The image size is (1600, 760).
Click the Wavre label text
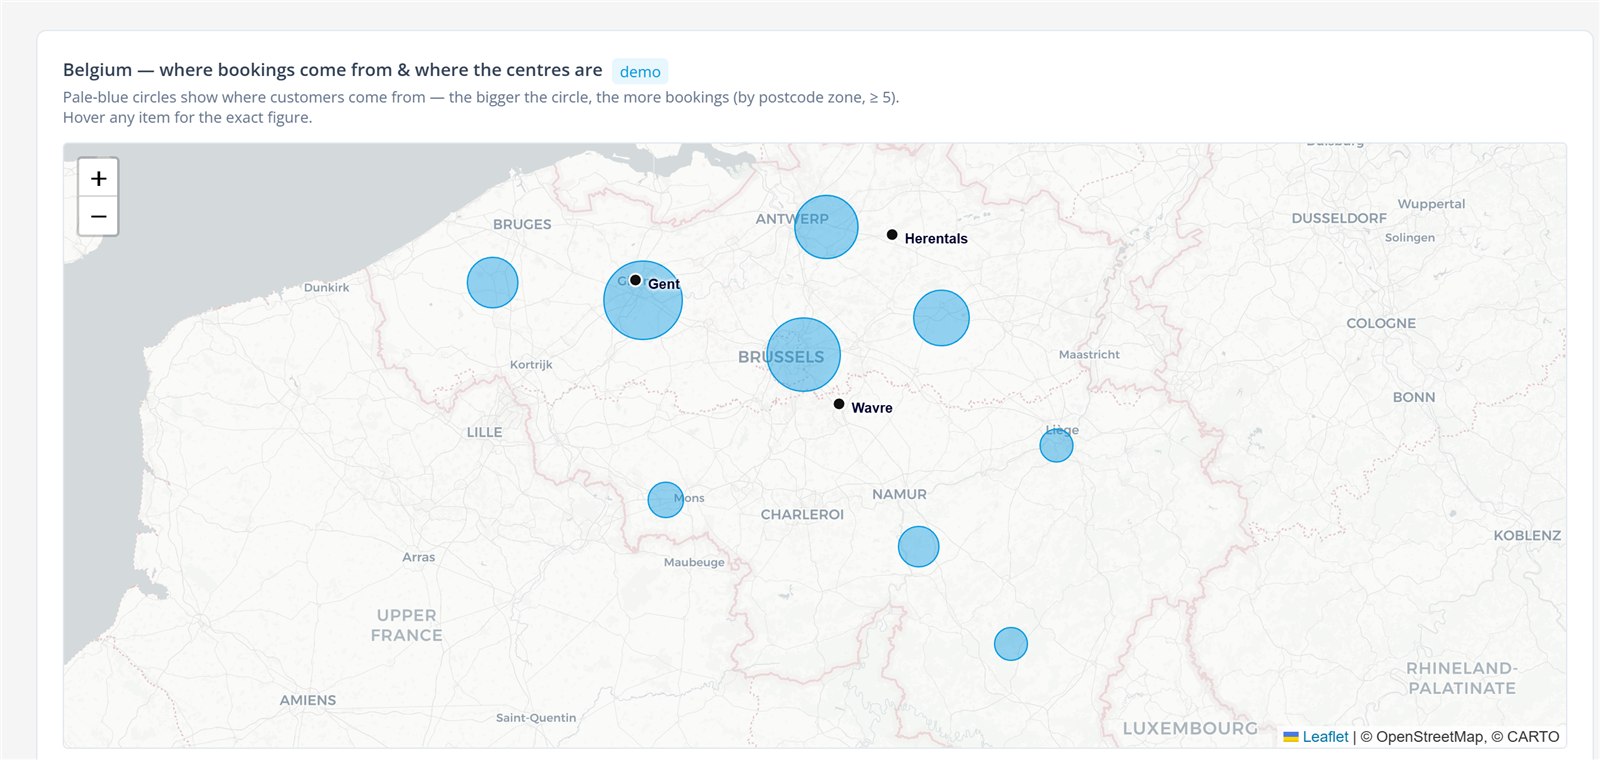872,408
